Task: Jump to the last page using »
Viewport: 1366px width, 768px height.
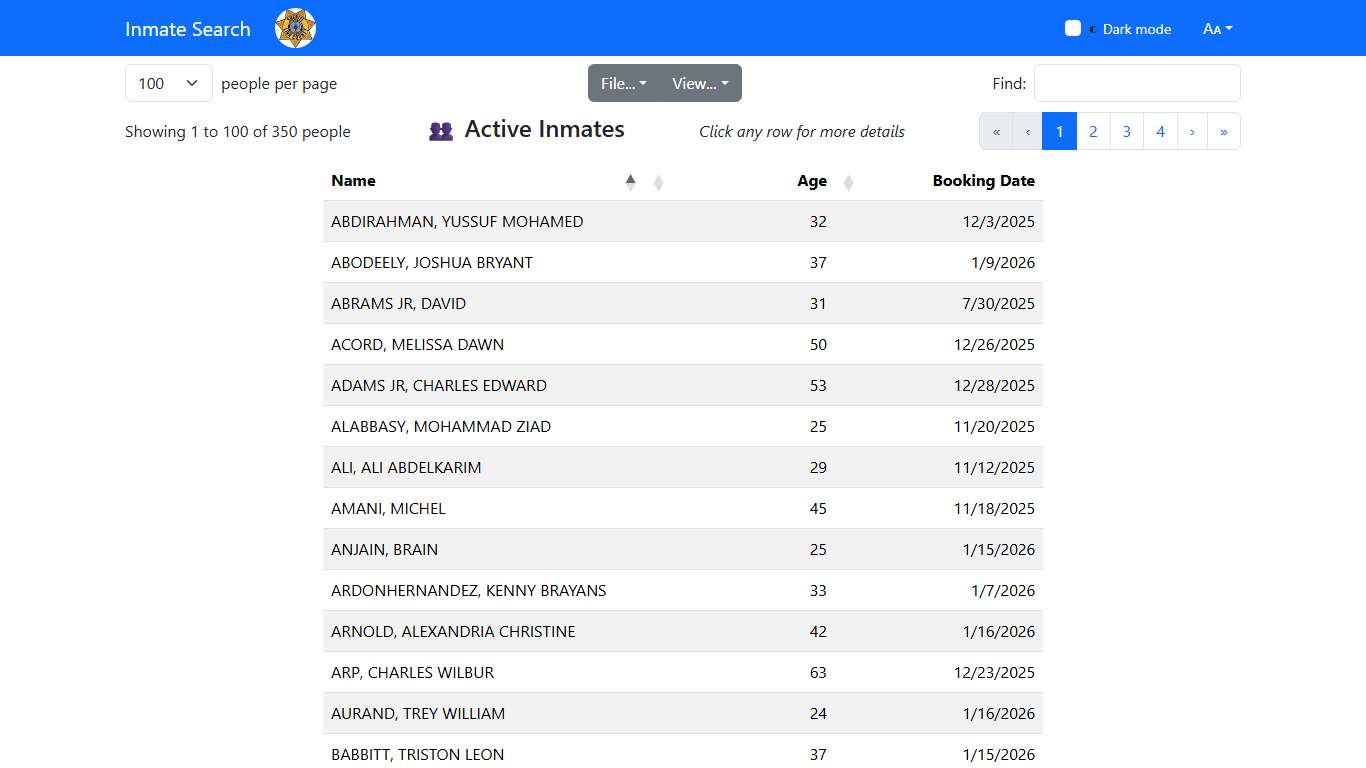Action: (1224, 131)
